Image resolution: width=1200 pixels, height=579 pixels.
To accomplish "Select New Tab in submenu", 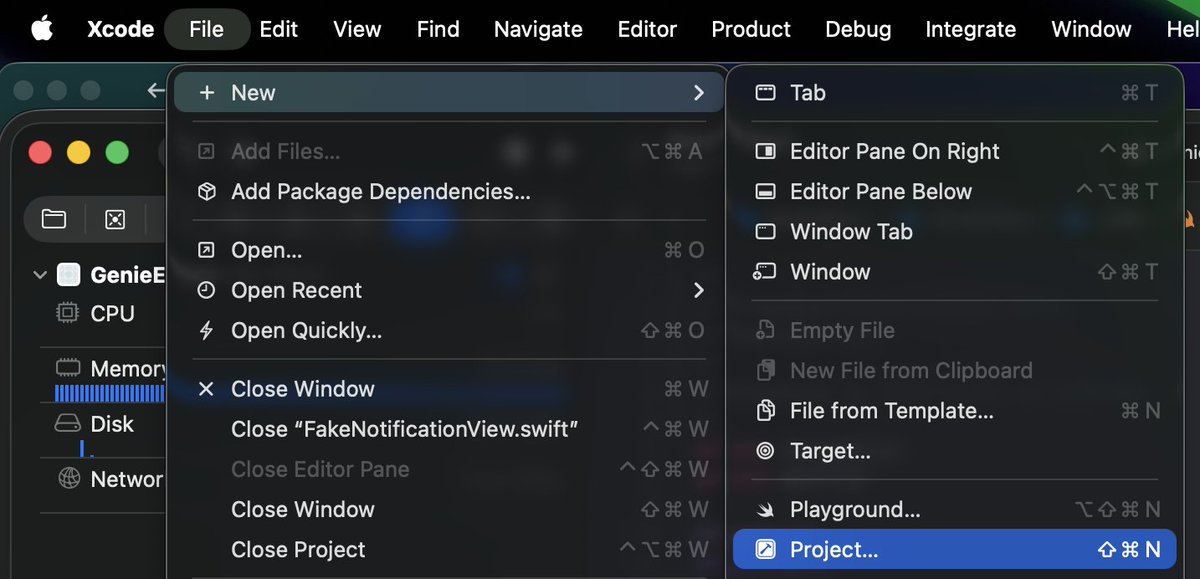I will (955, 92).
